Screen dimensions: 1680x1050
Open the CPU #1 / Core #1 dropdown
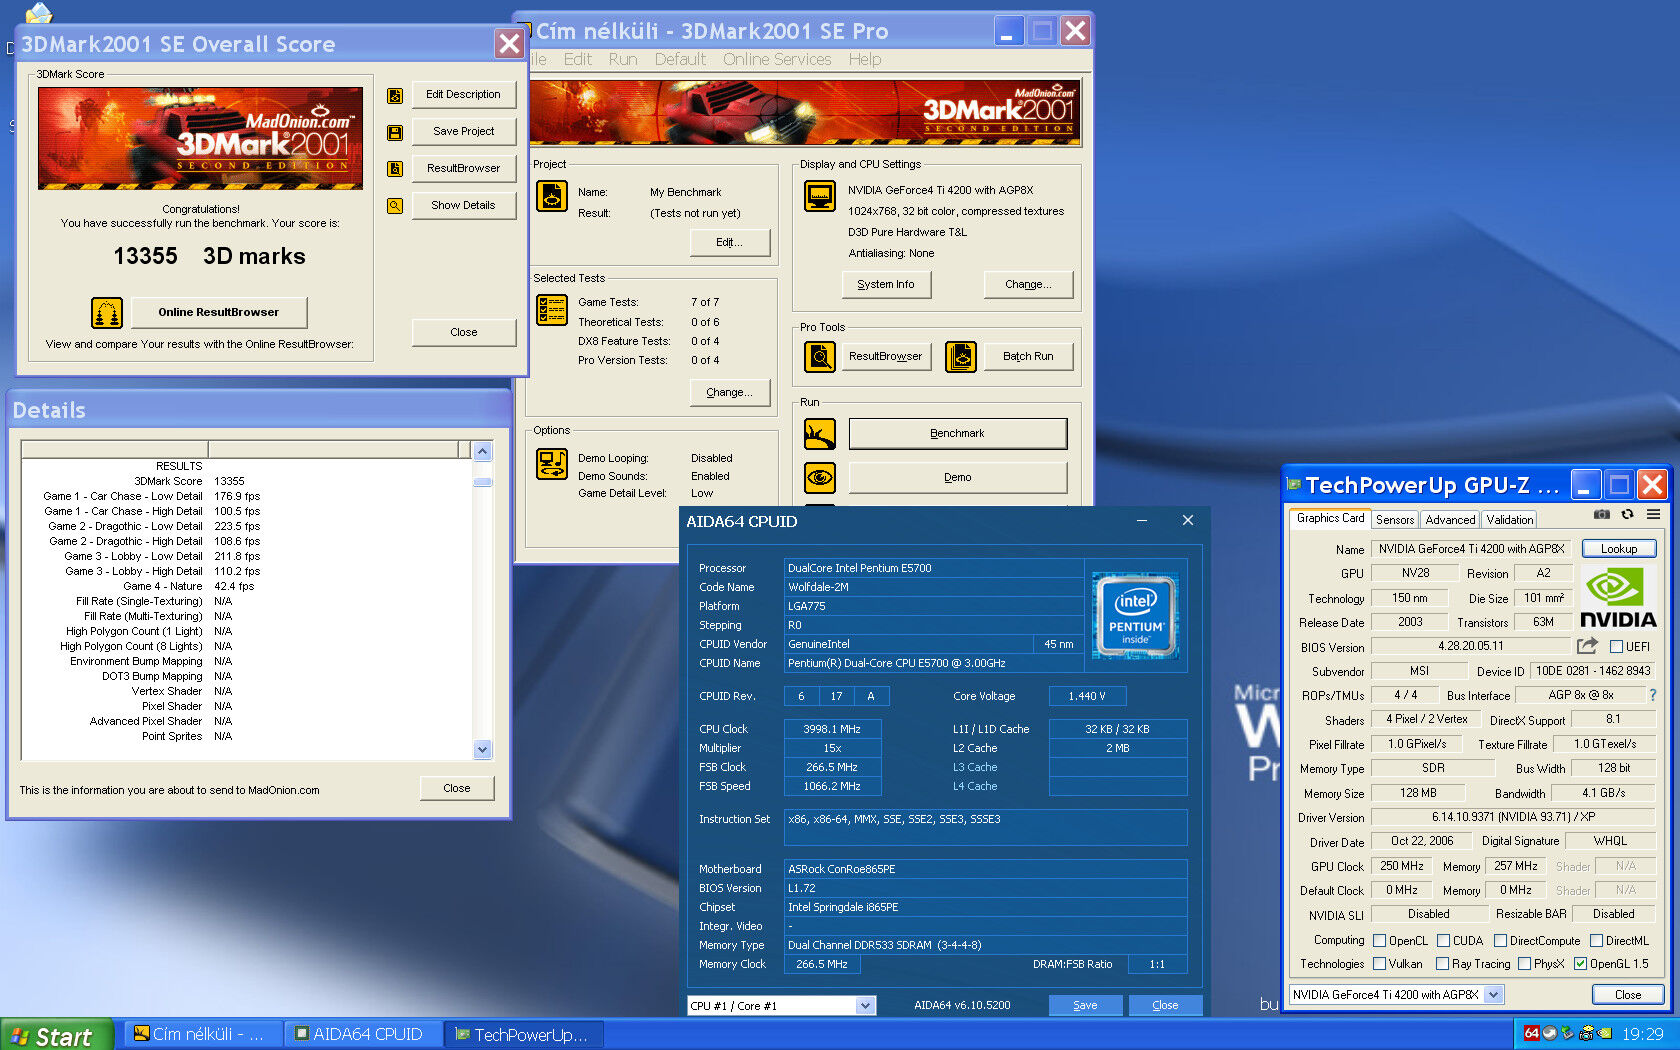coord(865,1006)
